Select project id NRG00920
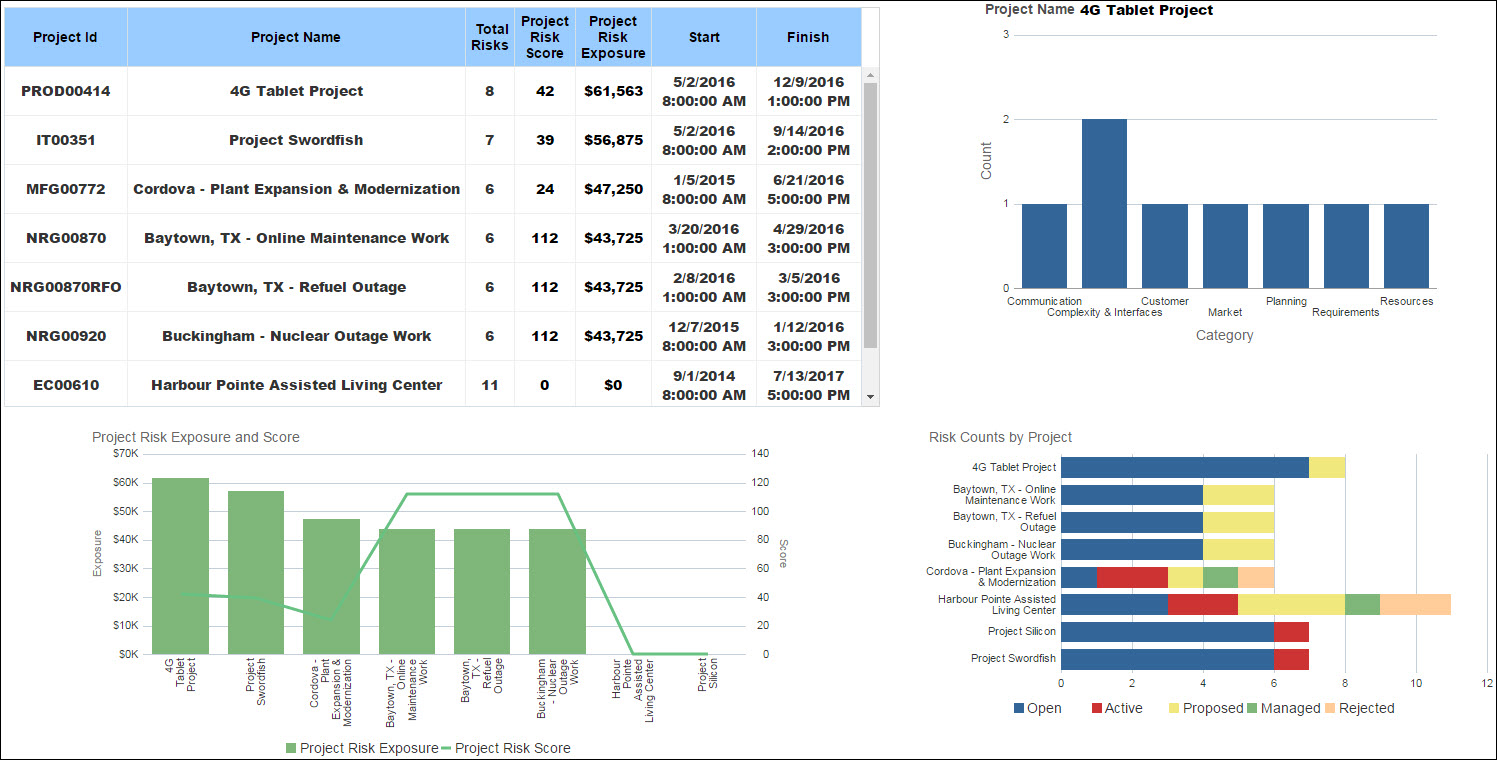 click(66, 336)
